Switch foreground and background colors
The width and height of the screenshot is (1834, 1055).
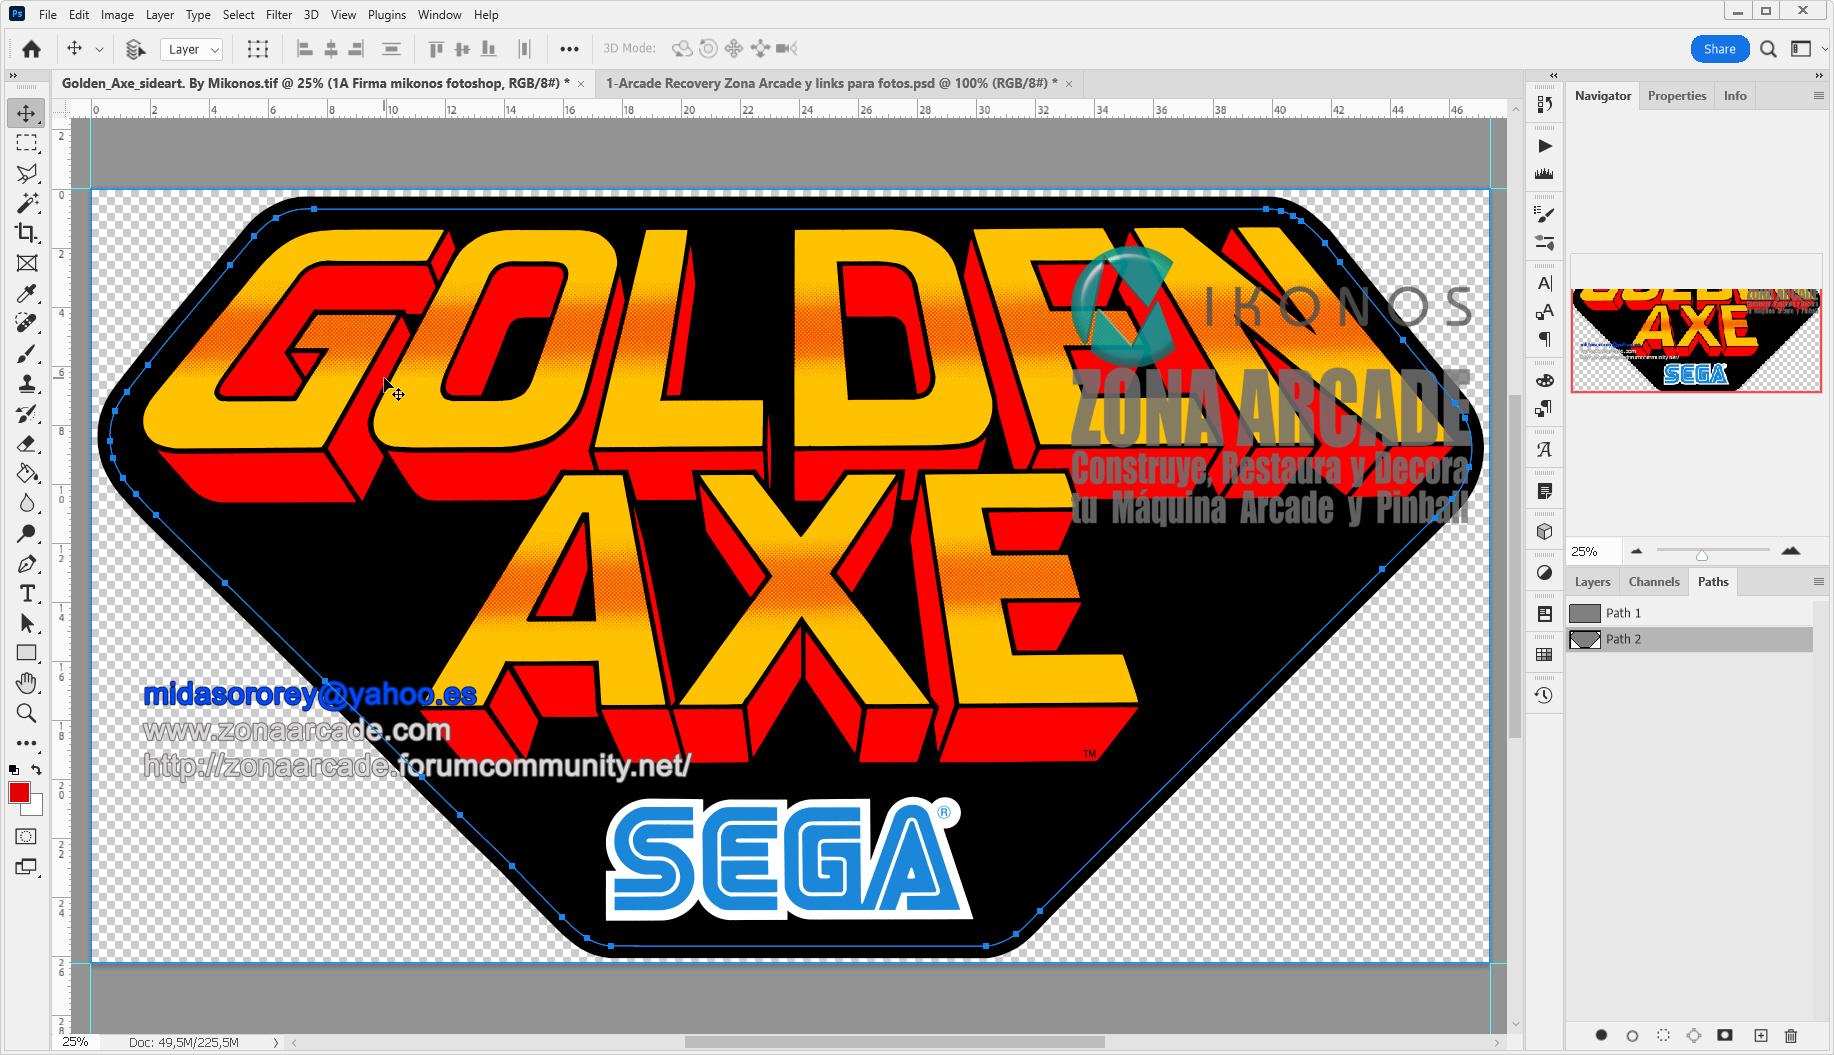(x=36, y=770)
